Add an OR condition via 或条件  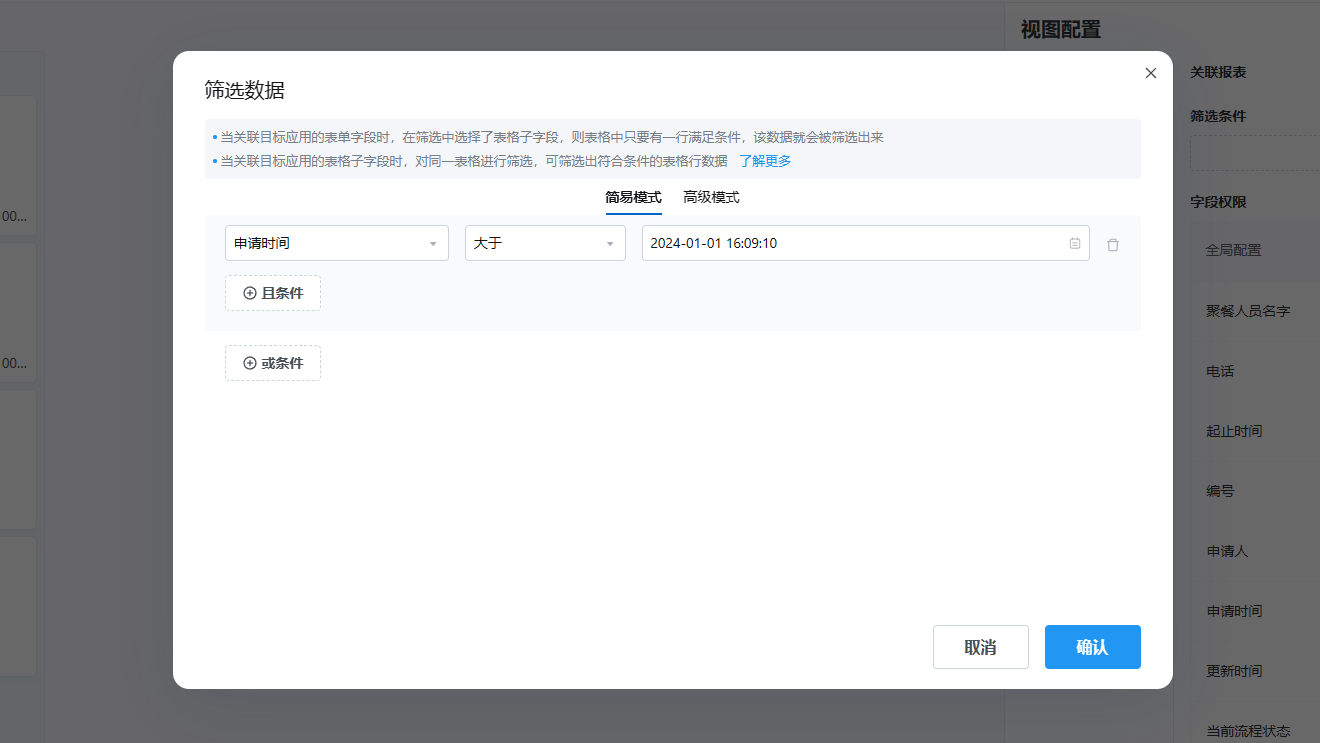coord(272,363)
